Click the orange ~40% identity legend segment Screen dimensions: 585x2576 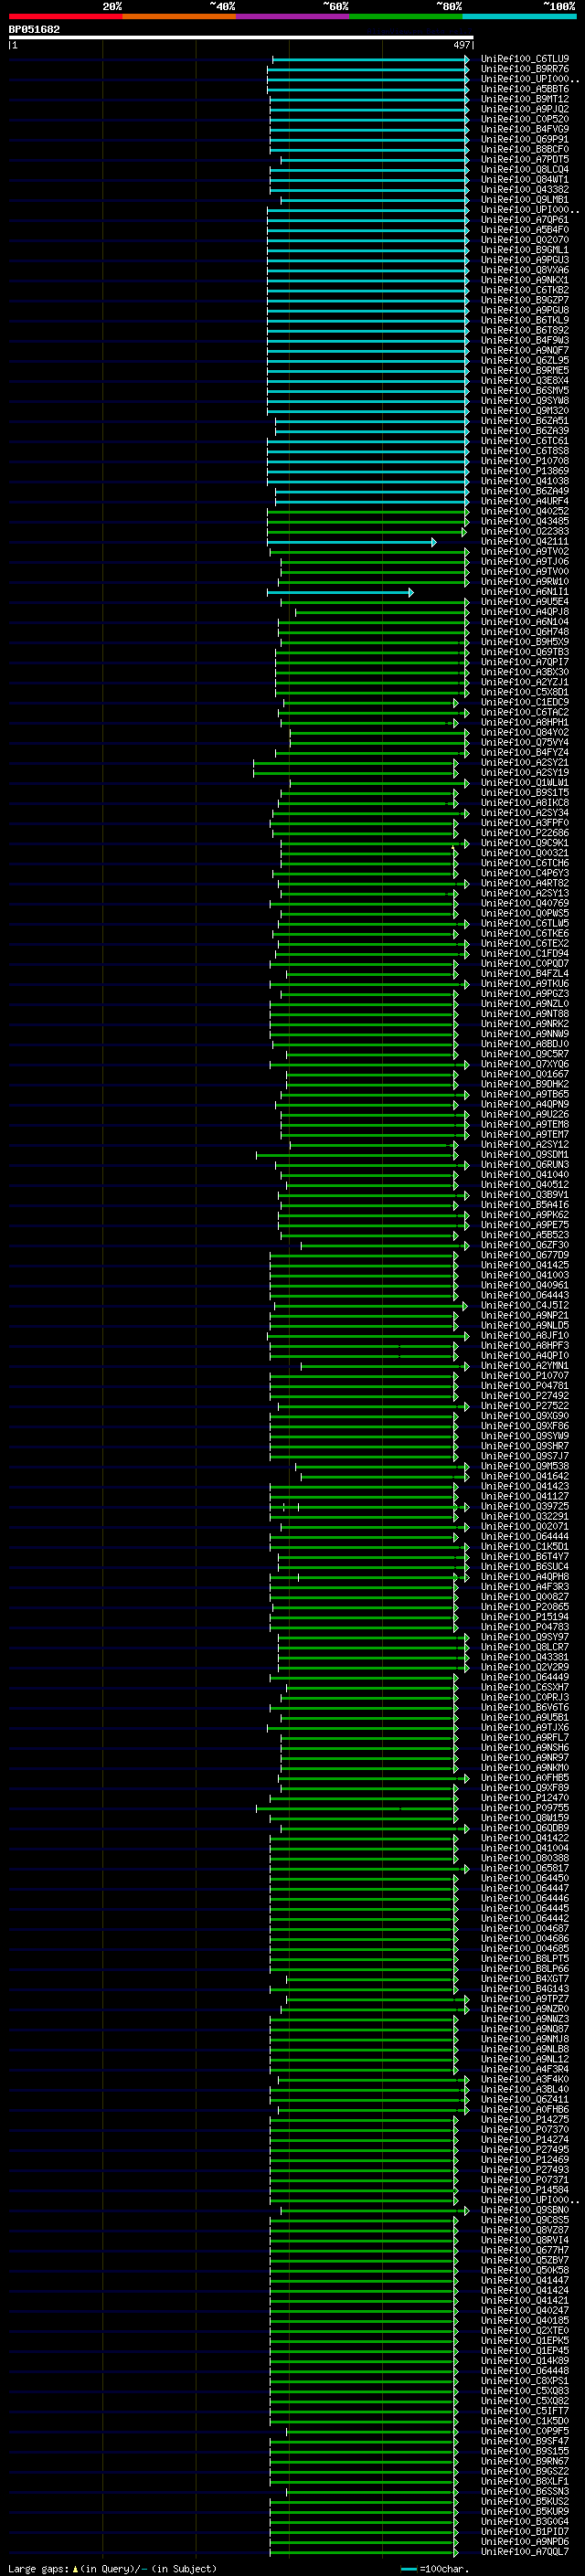[x=179, y=16]
